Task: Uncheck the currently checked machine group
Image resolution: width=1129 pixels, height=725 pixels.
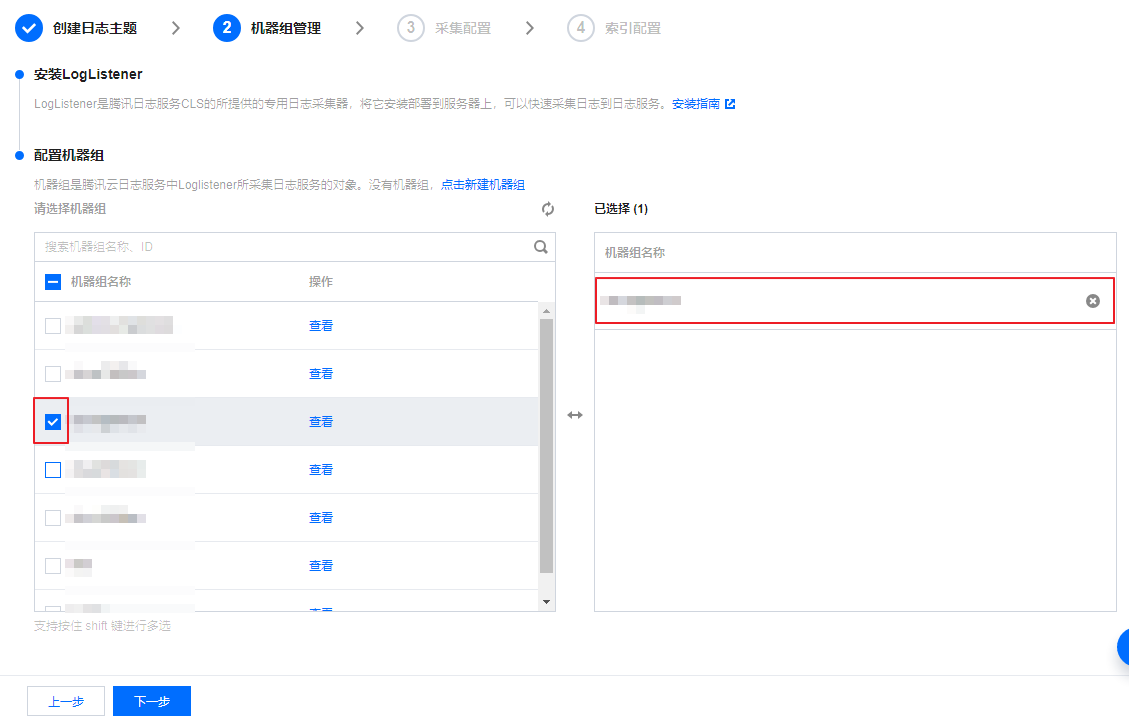Action: [x=51, y=421]
